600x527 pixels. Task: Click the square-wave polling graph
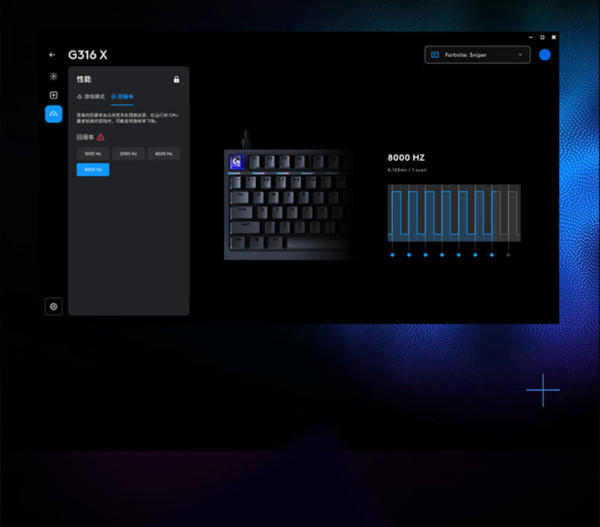pos(454,213)
